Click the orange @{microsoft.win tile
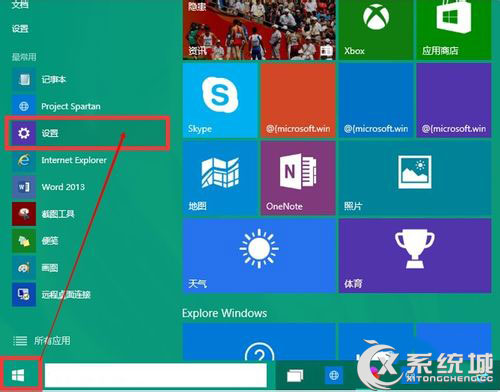500x392 pixels. pyautogui.click(x=298, y=100)
